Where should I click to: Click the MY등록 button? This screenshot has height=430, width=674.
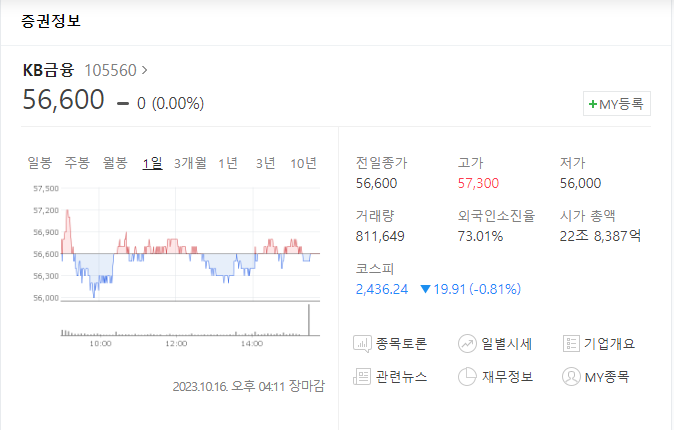point(617,104)
